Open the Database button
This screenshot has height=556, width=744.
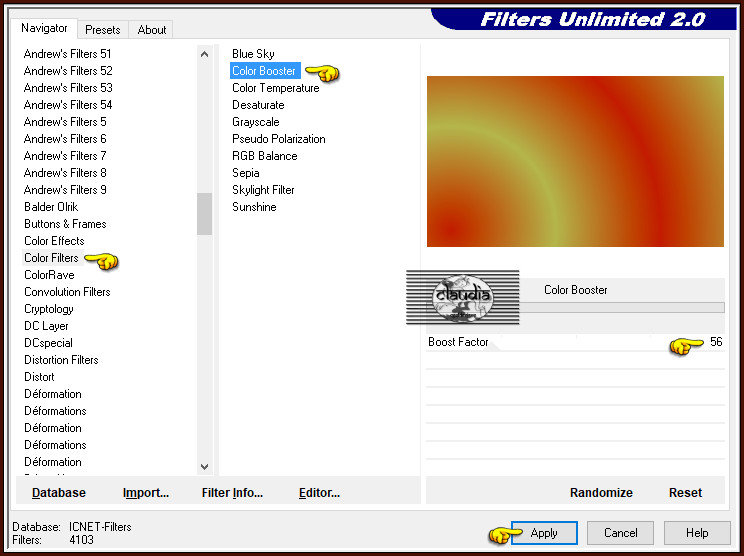pos(59,493)
